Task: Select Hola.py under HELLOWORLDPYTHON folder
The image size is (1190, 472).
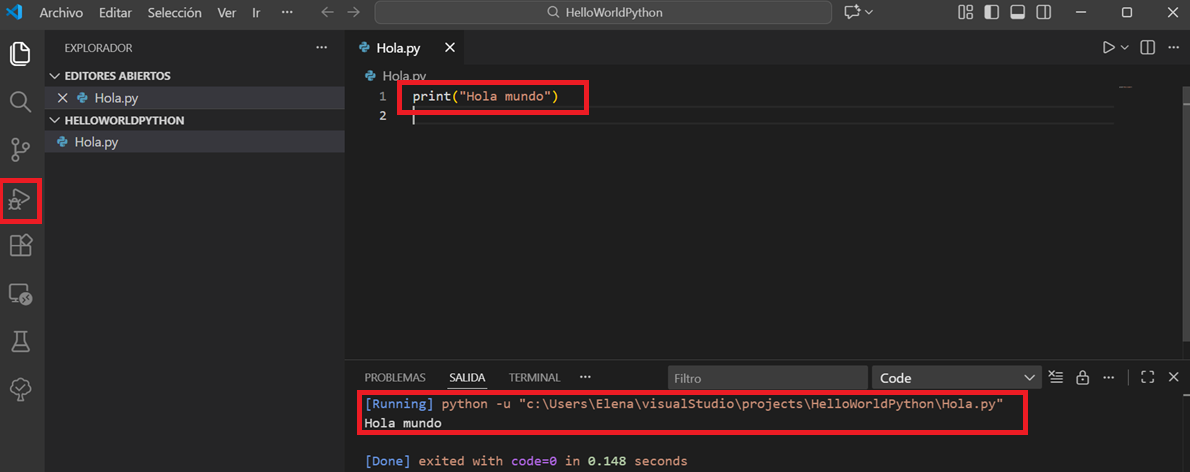Action: (96, 142)
